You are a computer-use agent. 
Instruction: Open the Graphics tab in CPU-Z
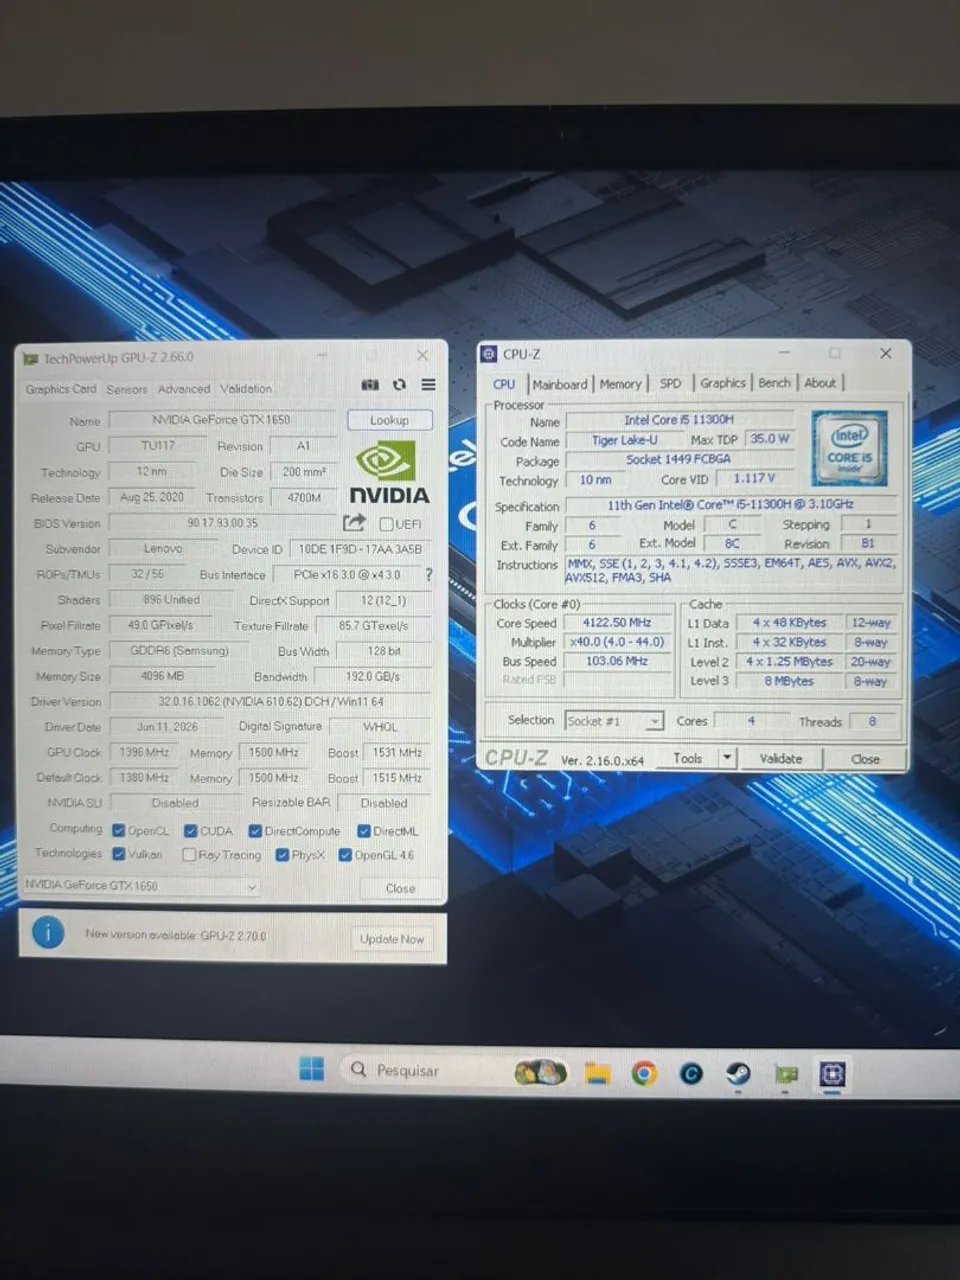pos(723,383)
